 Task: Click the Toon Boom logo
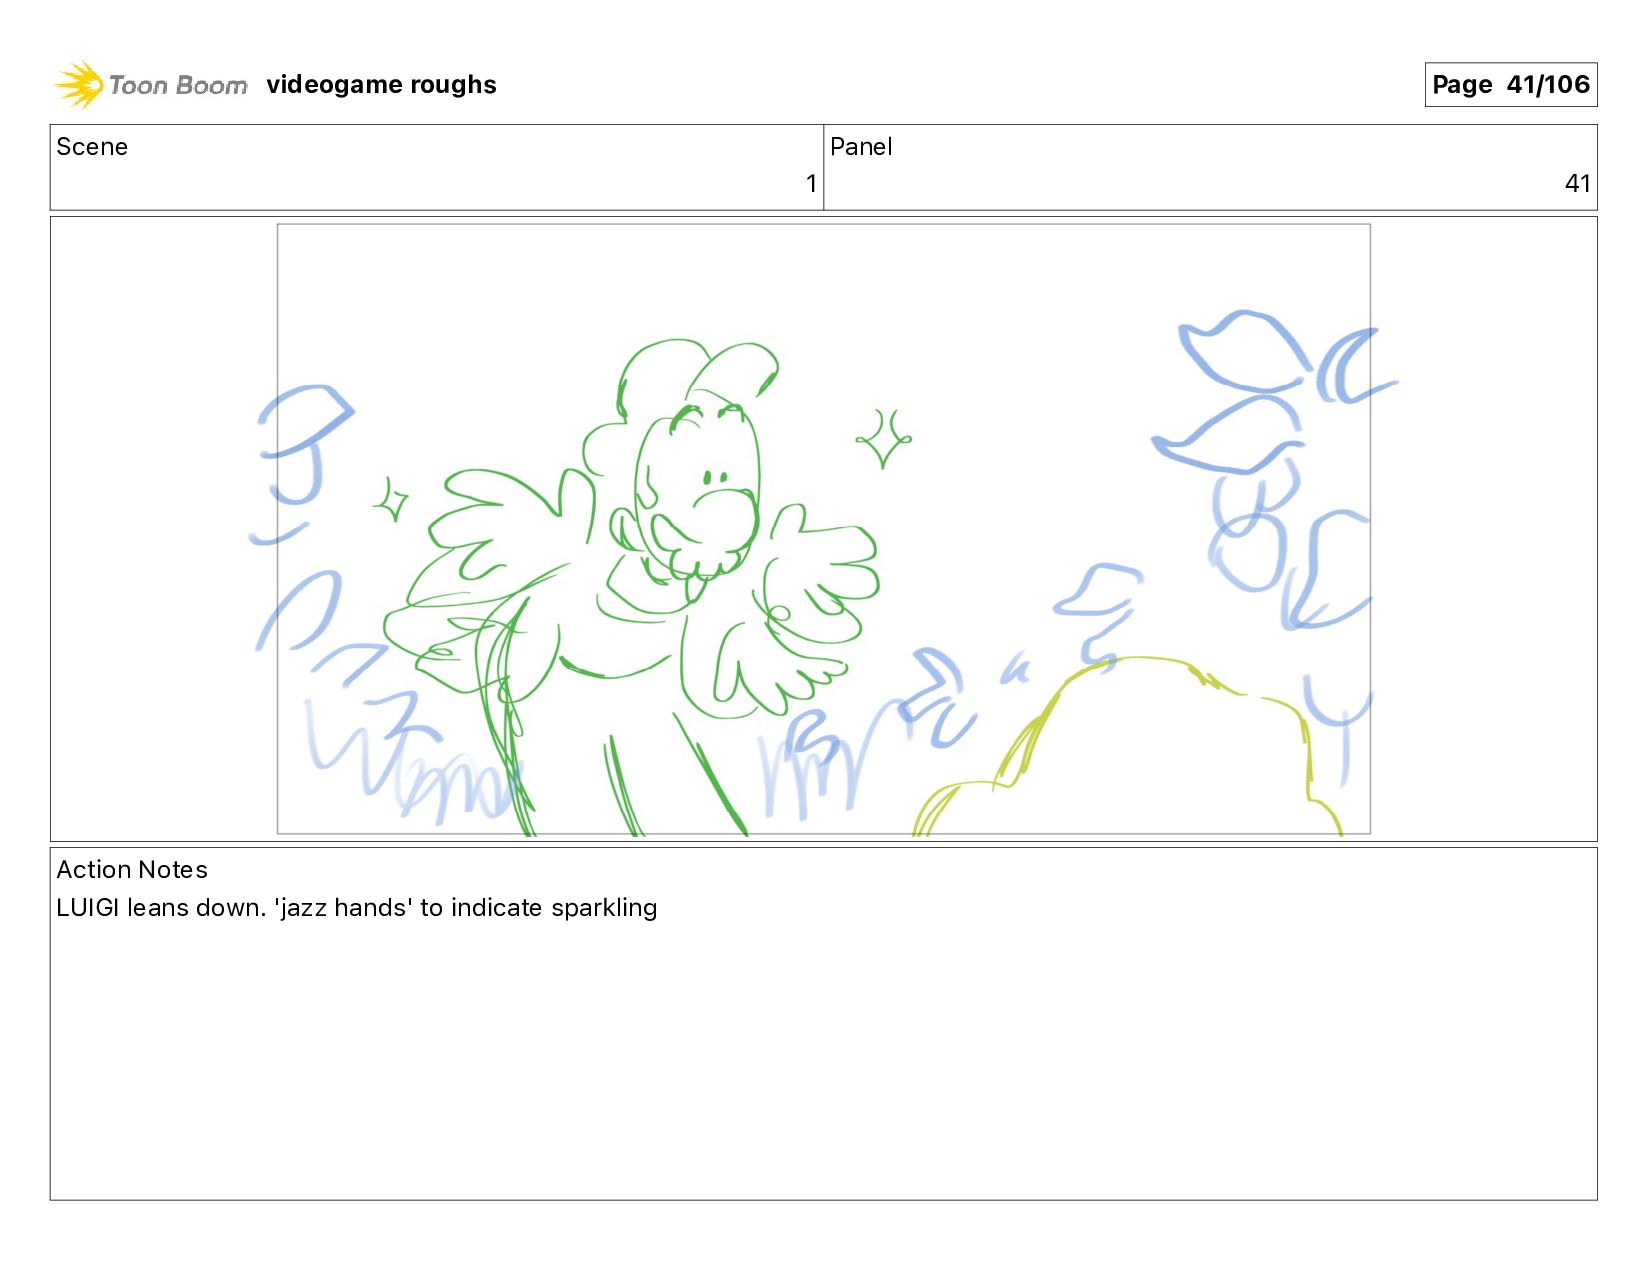[151, 85]
